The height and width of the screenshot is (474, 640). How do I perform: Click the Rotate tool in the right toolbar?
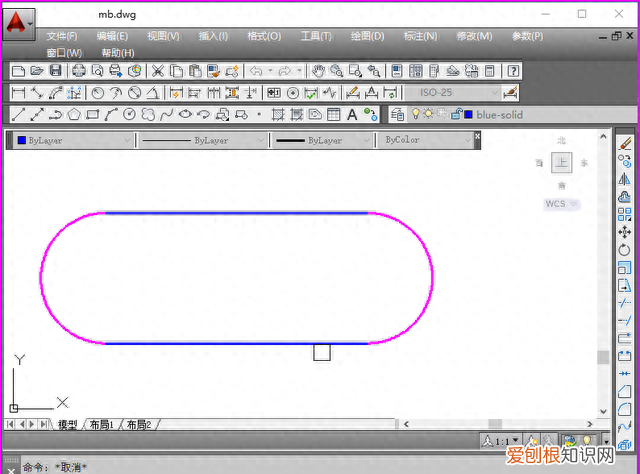[625, 250]
